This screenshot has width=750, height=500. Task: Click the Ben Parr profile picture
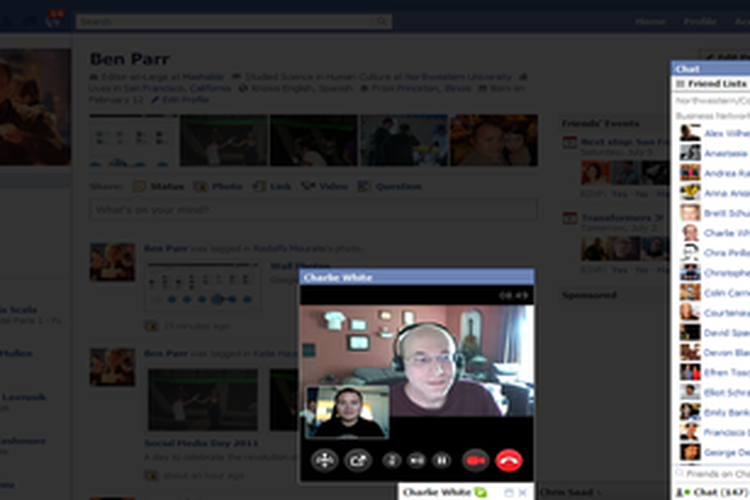coord(35,107)
